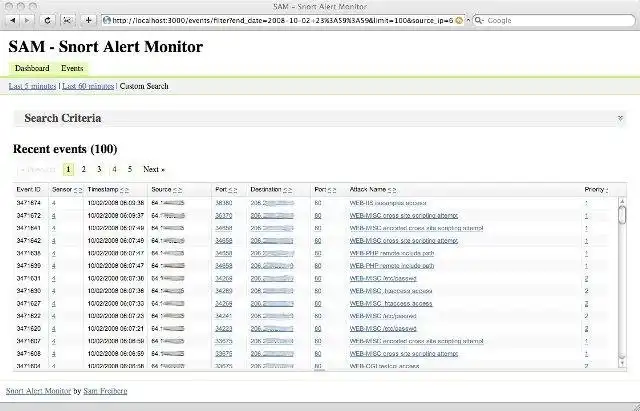Screen dimensions: 640x411
Task: Click the Event ID column header
Action: tap(28, 190)
